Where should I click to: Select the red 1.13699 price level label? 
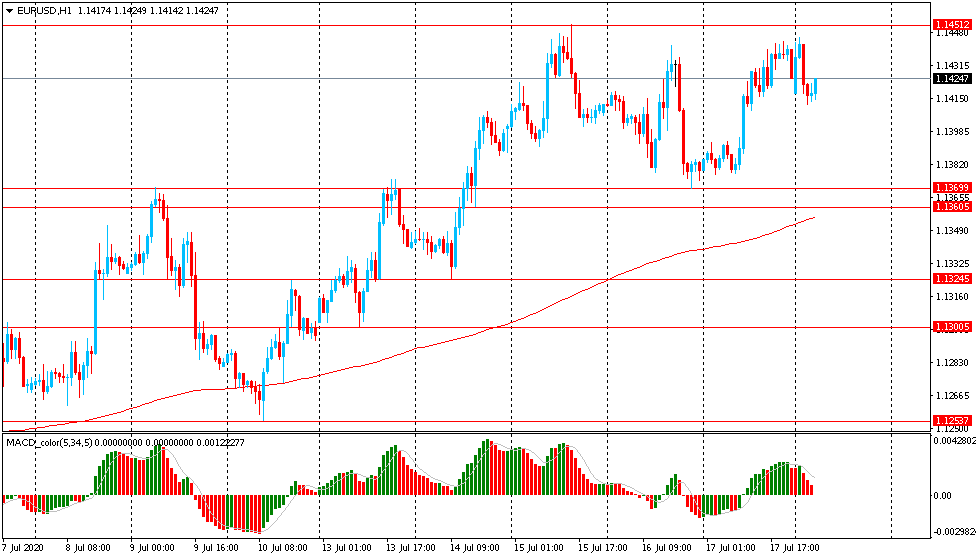952,187
